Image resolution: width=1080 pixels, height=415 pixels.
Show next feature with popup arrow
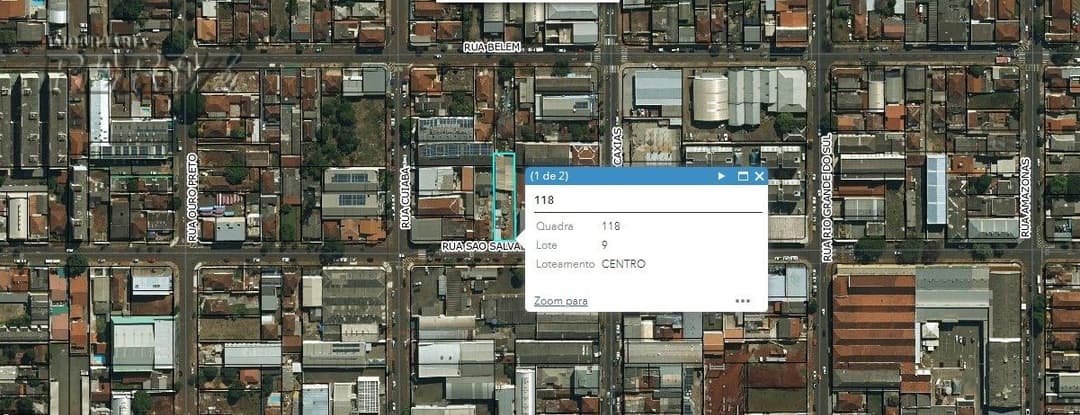coord(721,176)
